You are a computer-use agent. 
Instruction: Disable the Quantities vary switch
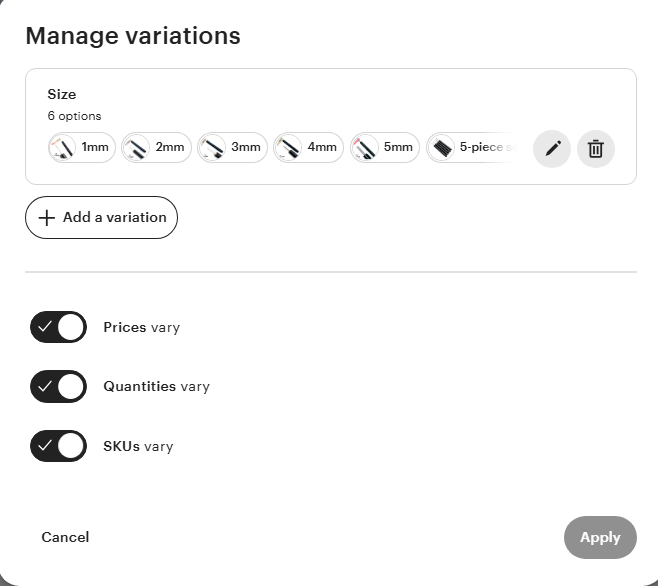tap(59, 386)
